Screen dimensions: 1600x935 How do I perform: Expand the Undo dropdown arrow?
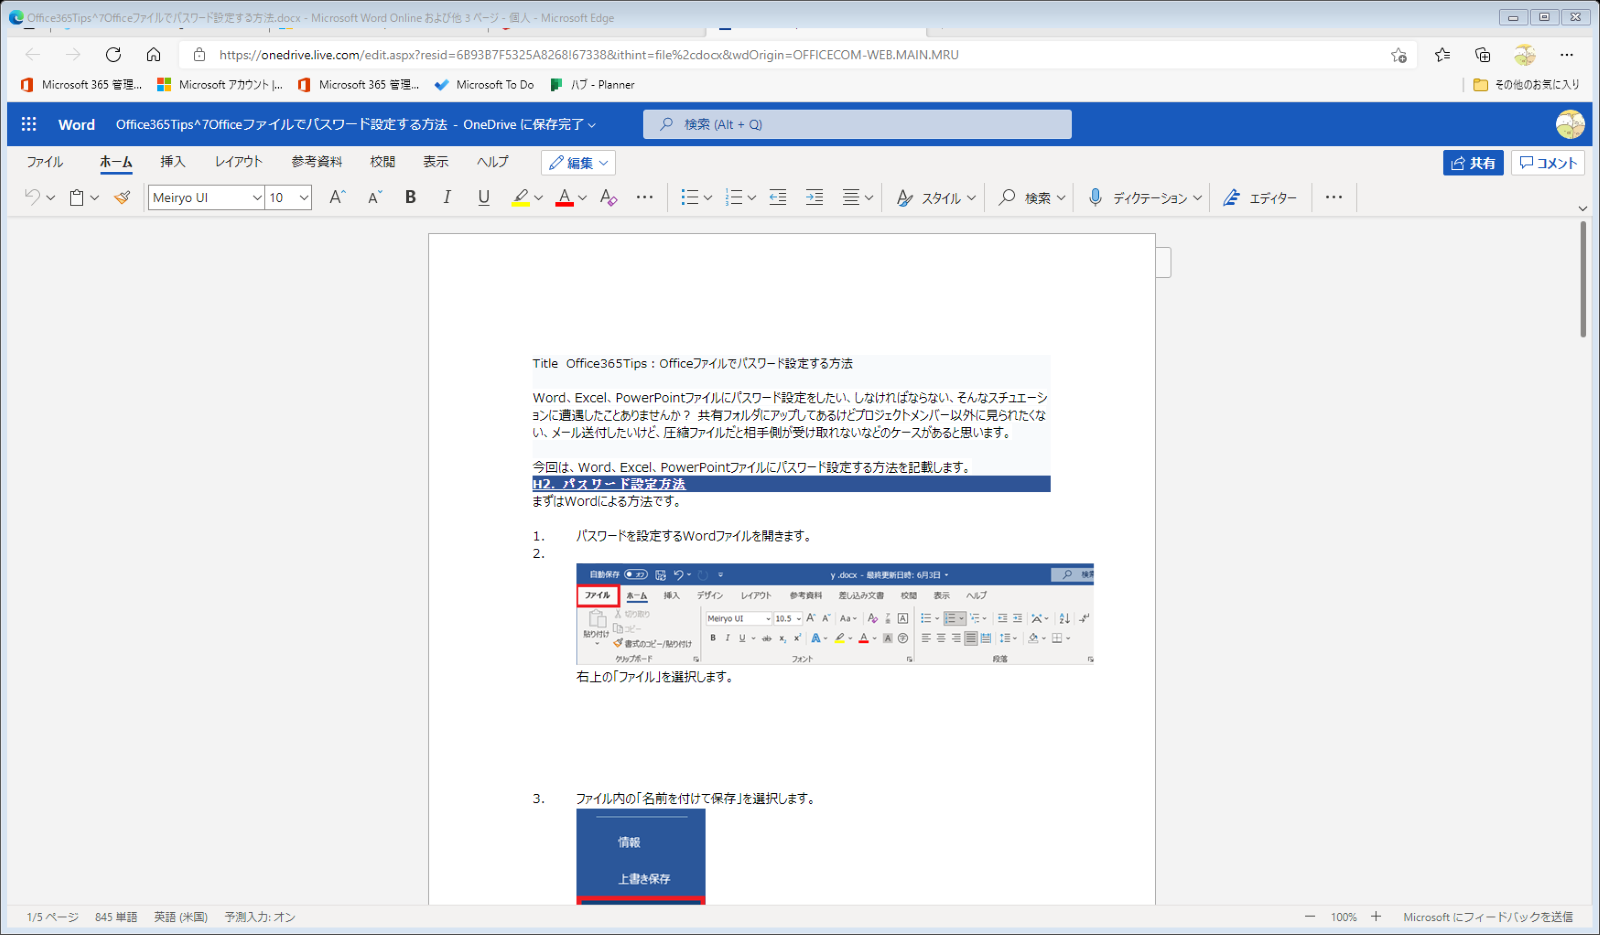point(50,198)
